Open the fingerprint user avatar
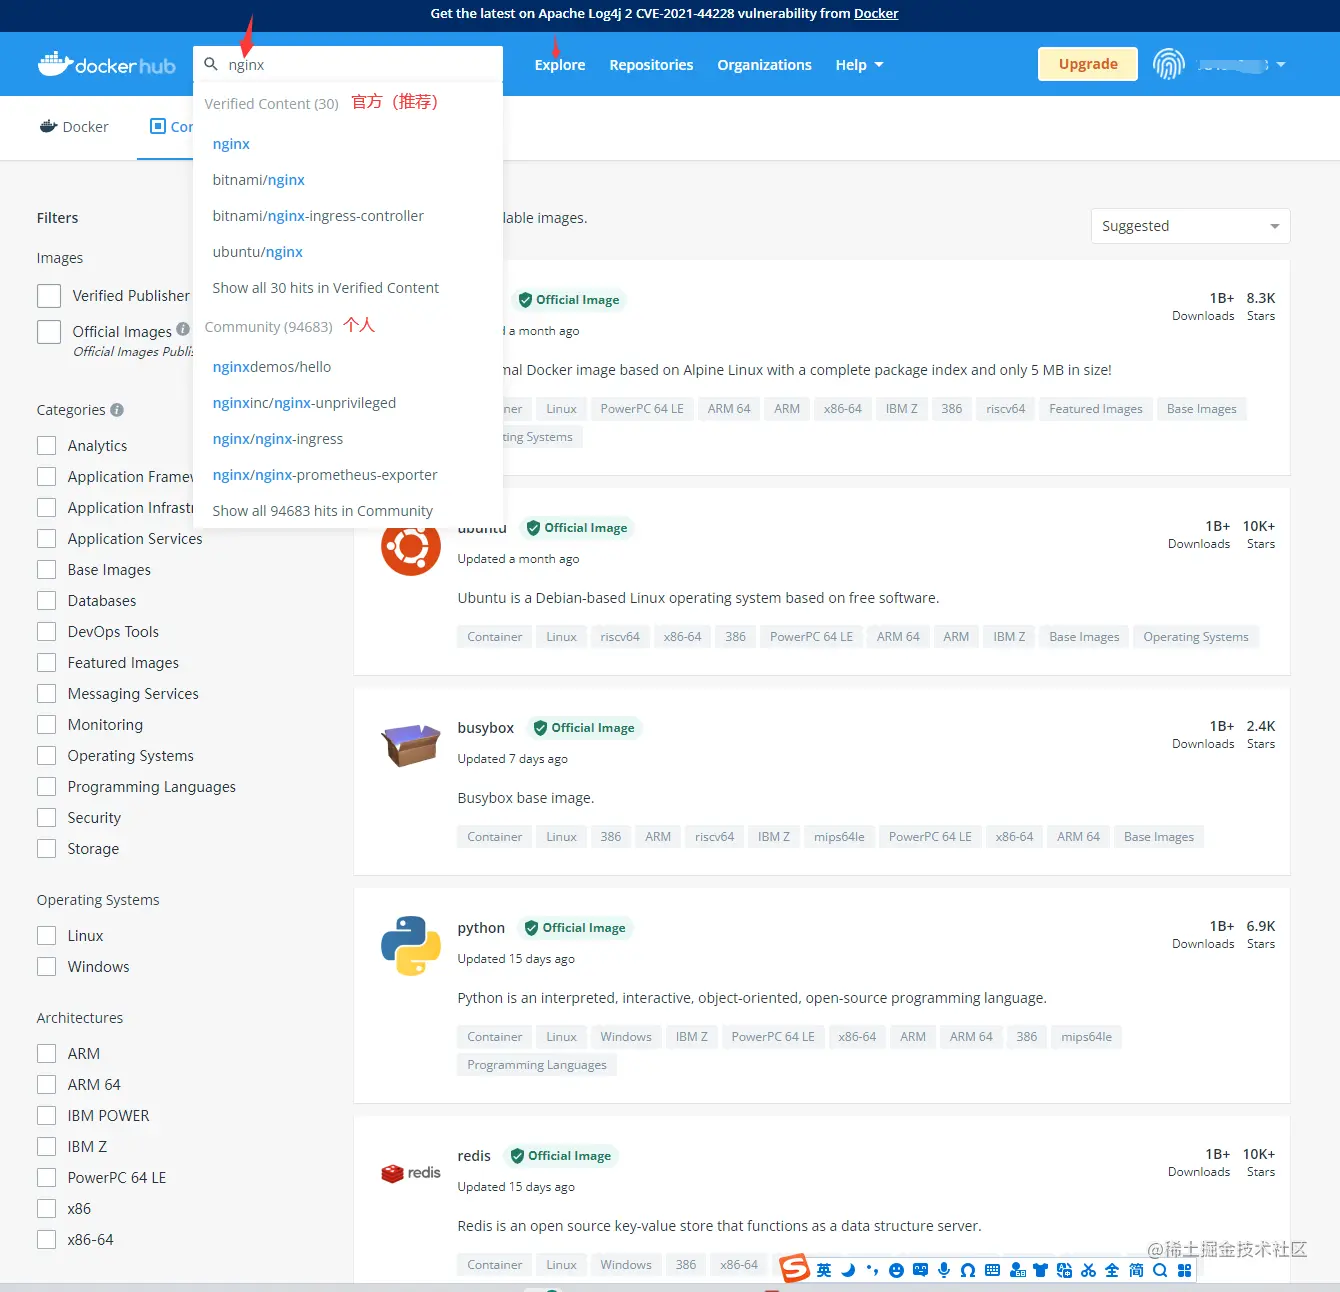The height and width of the screenshot is (1292, 1340). [x=1169, y=64]
